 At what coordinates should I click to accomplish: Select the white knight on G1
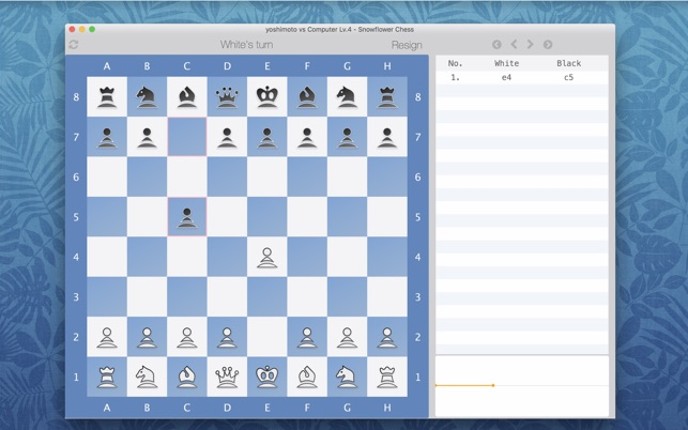(347, 377)
